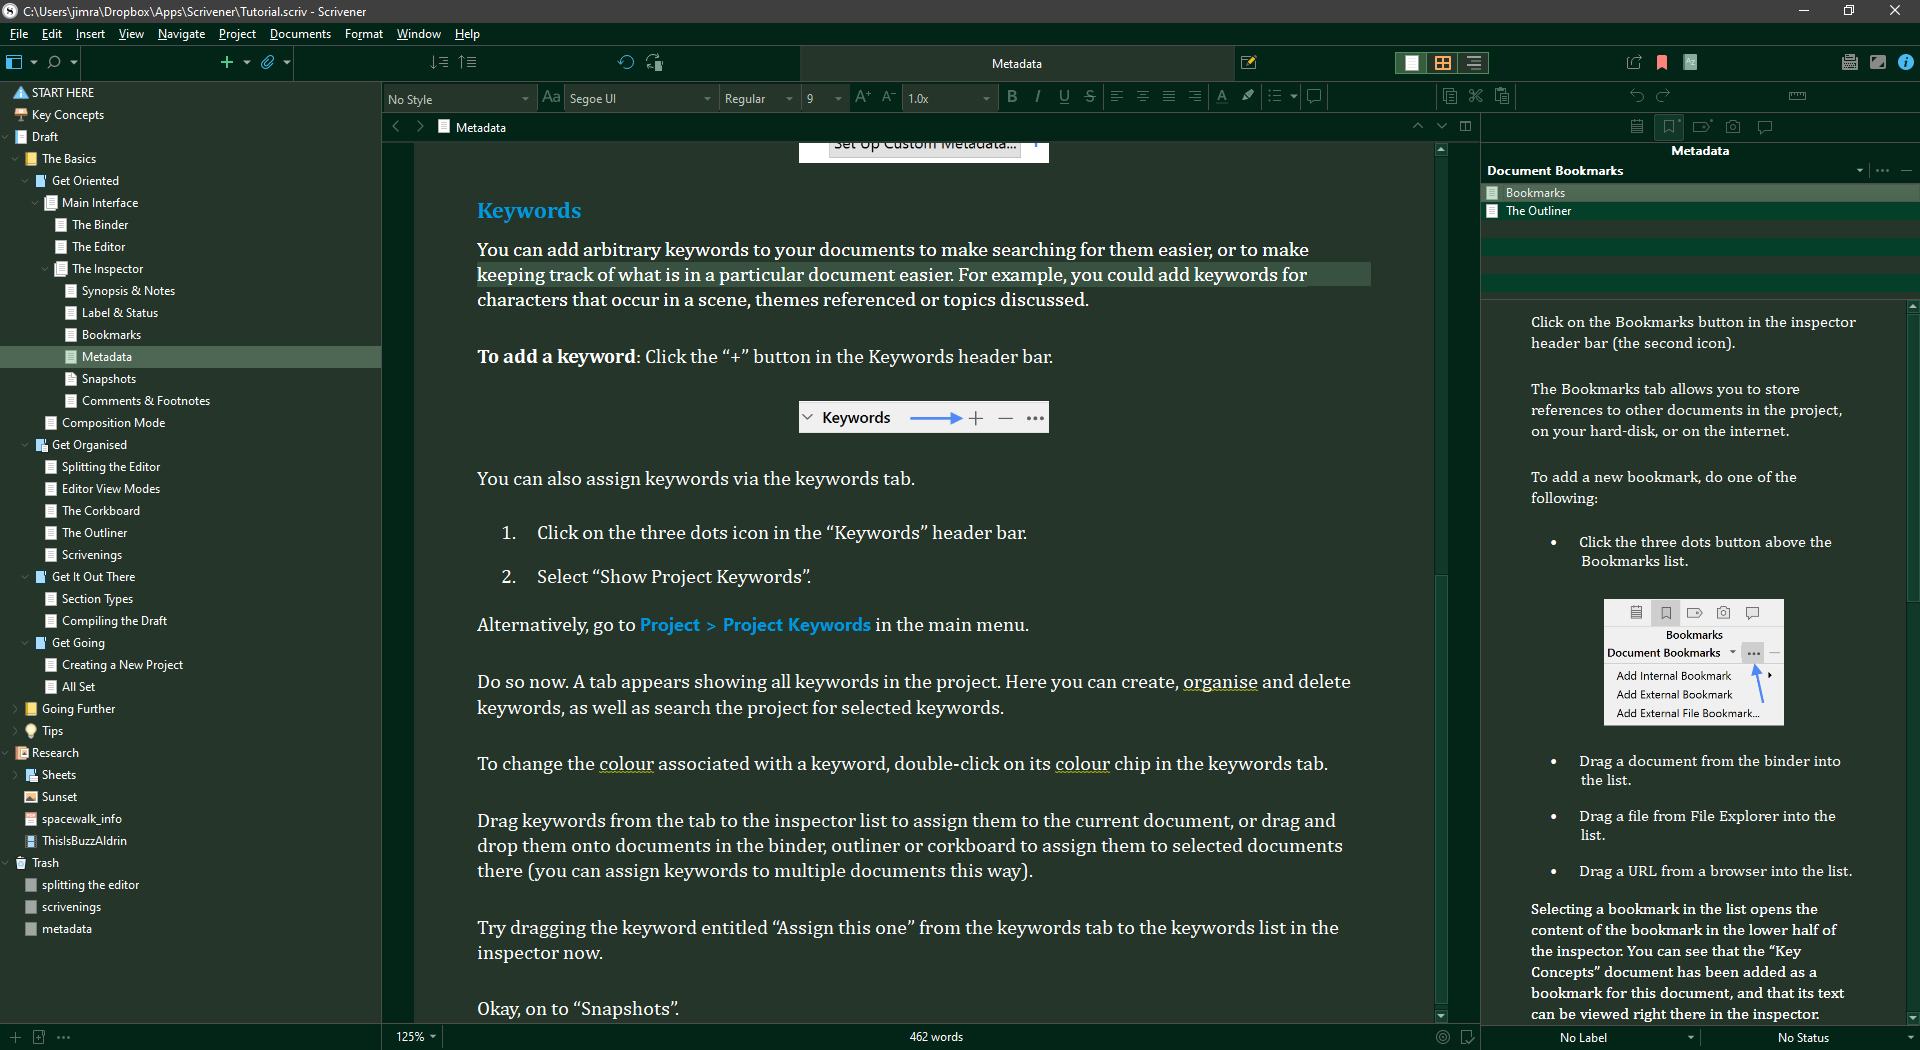The image size is (1920, 1050).
Task: Toggle italic formatting on selected text
Action: click(x=1038, y=97)
